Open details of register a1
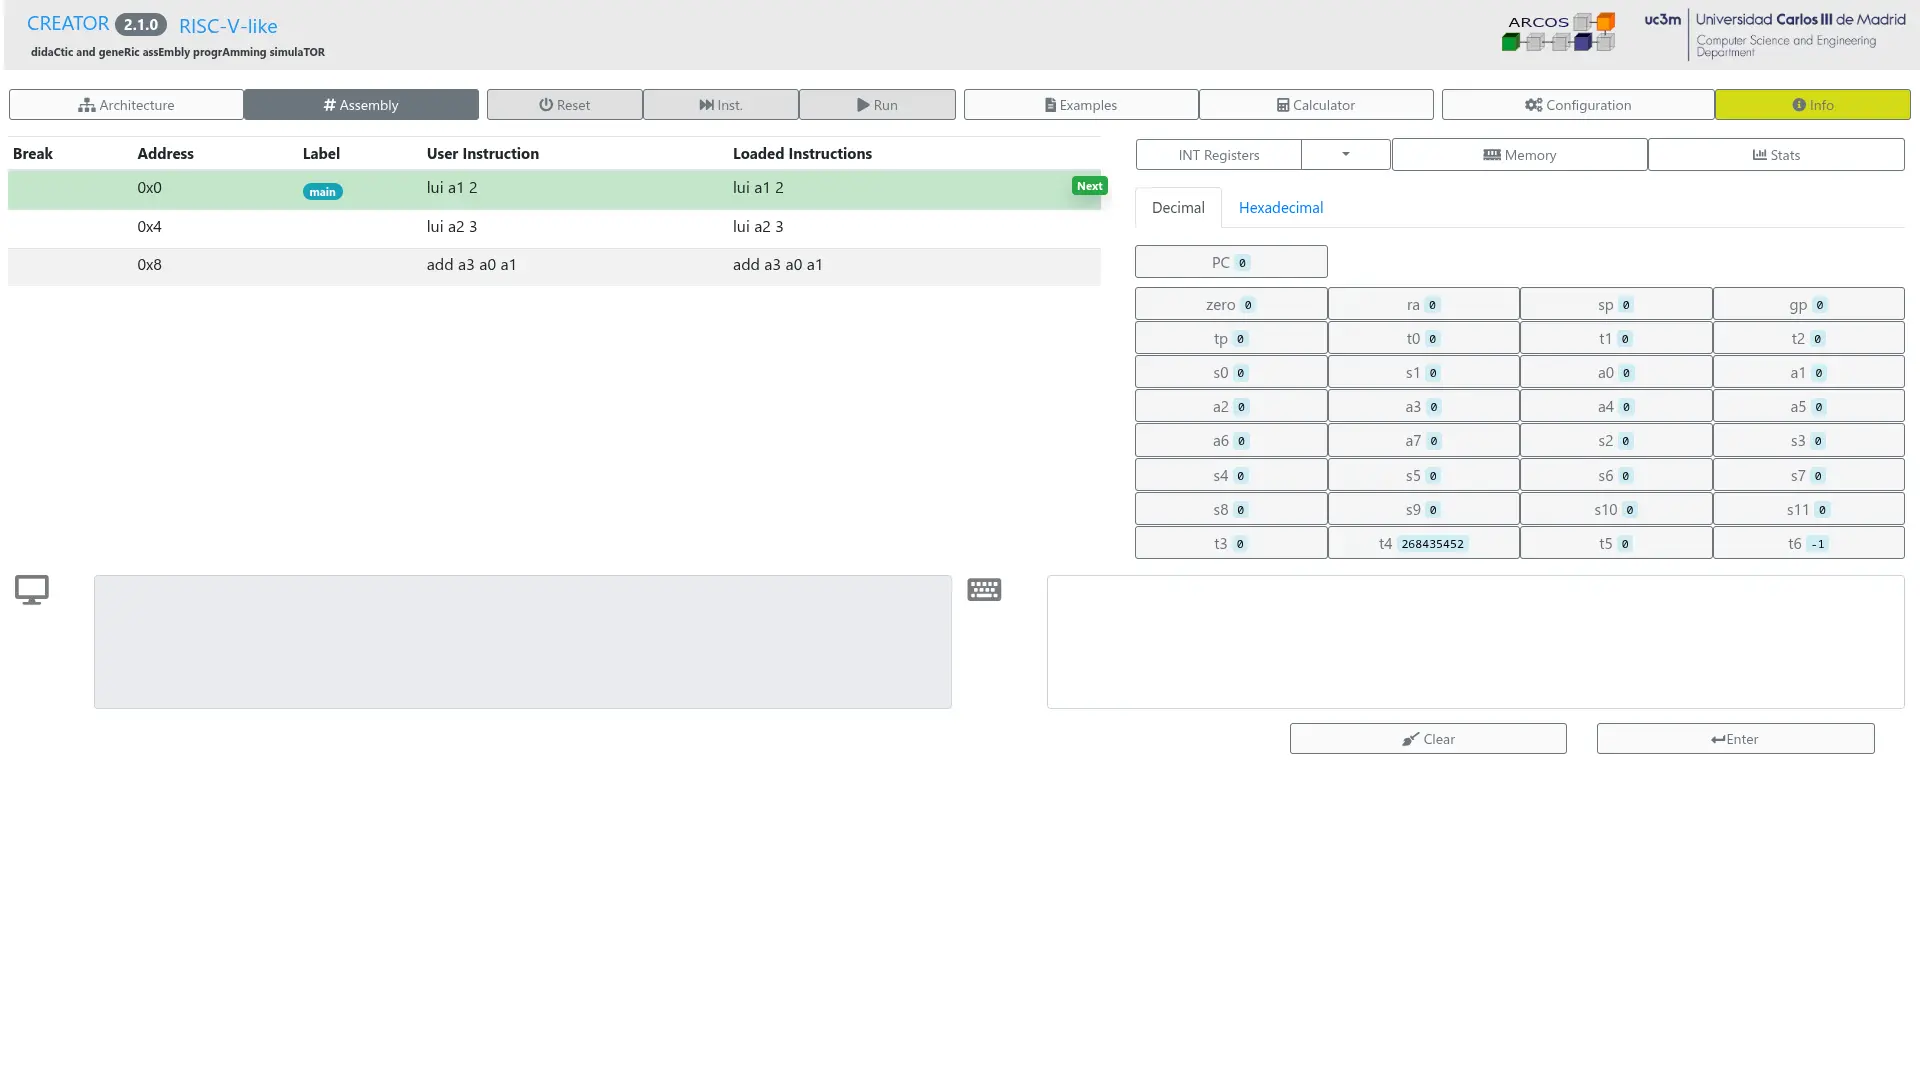The height and width of the screenshot is (1080, 1920). [1808, 372]
